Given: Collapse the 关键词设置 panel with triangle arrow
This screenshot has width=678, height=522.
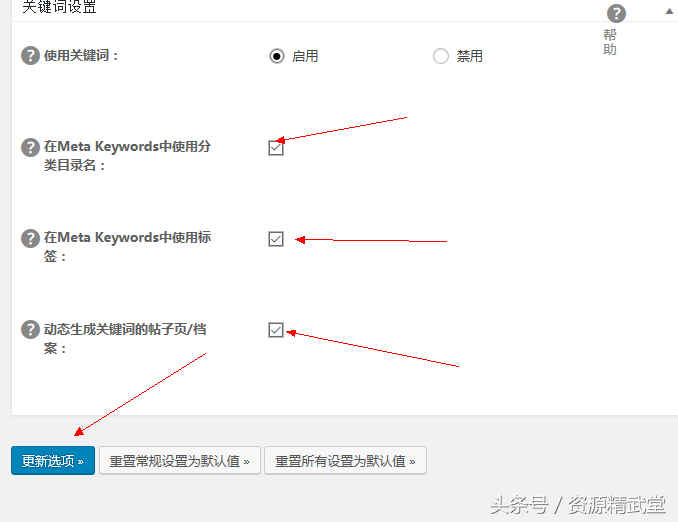Looking at the screenshot, I should 669,11.
